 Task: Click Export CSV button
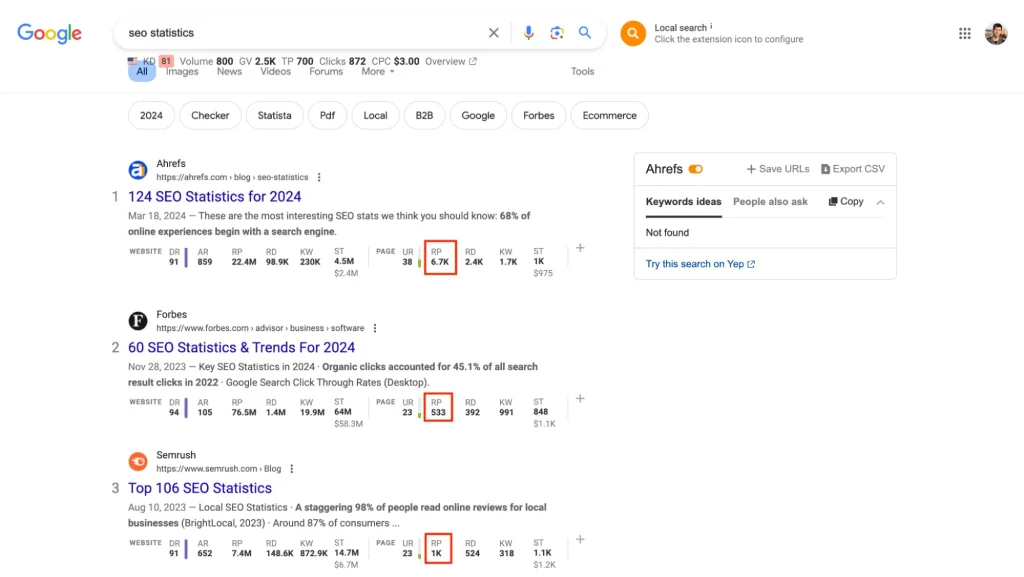(x=853, y=169)
